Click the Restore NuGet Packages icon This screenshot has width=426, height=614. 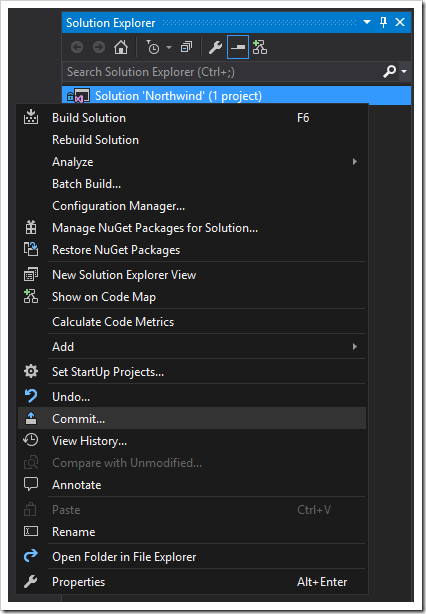pyautogui.click(x=31, y=249)
